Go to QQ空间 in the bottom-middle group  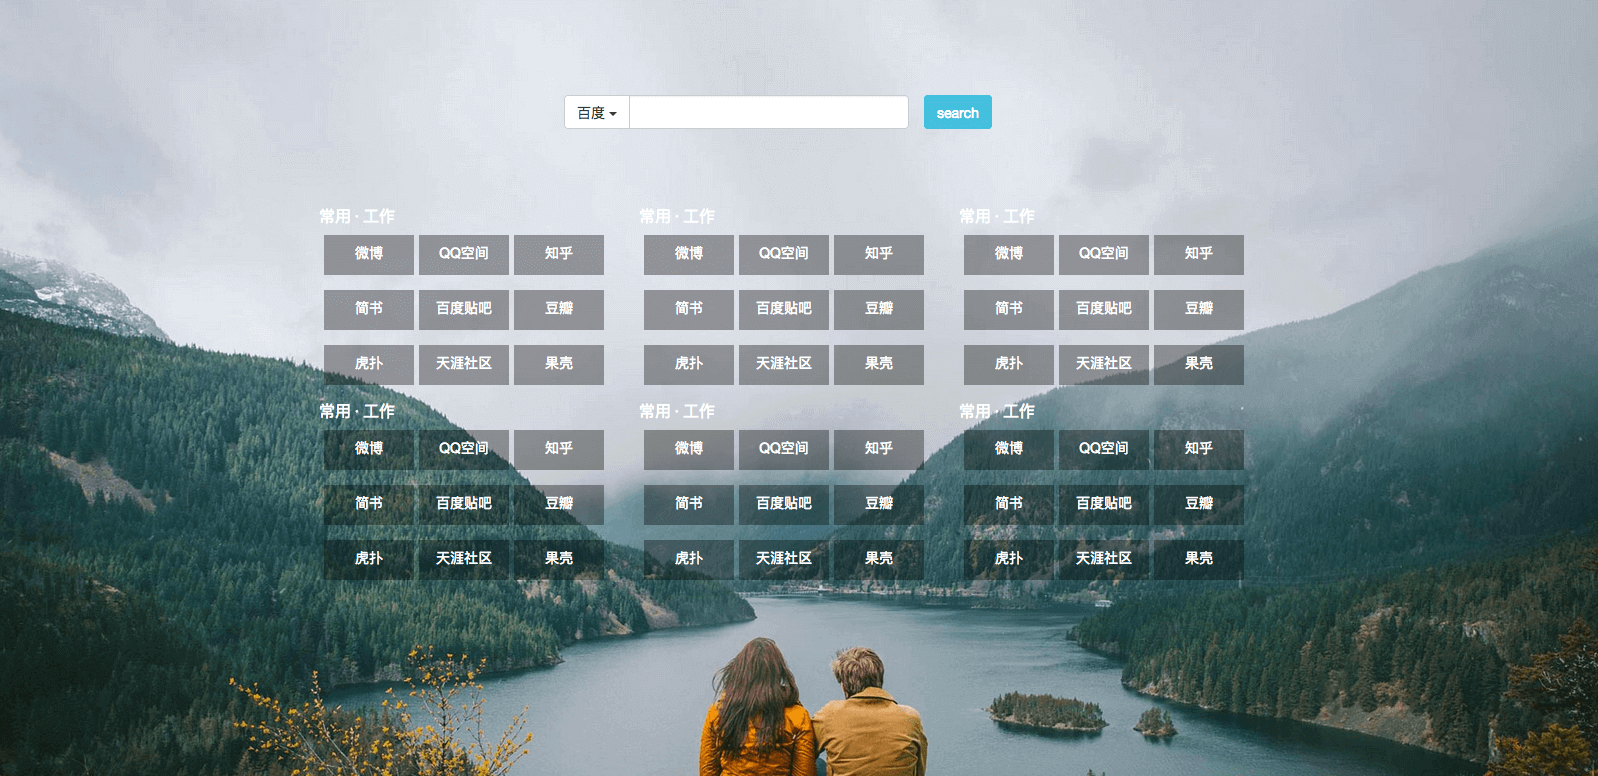tap(784, 450)
